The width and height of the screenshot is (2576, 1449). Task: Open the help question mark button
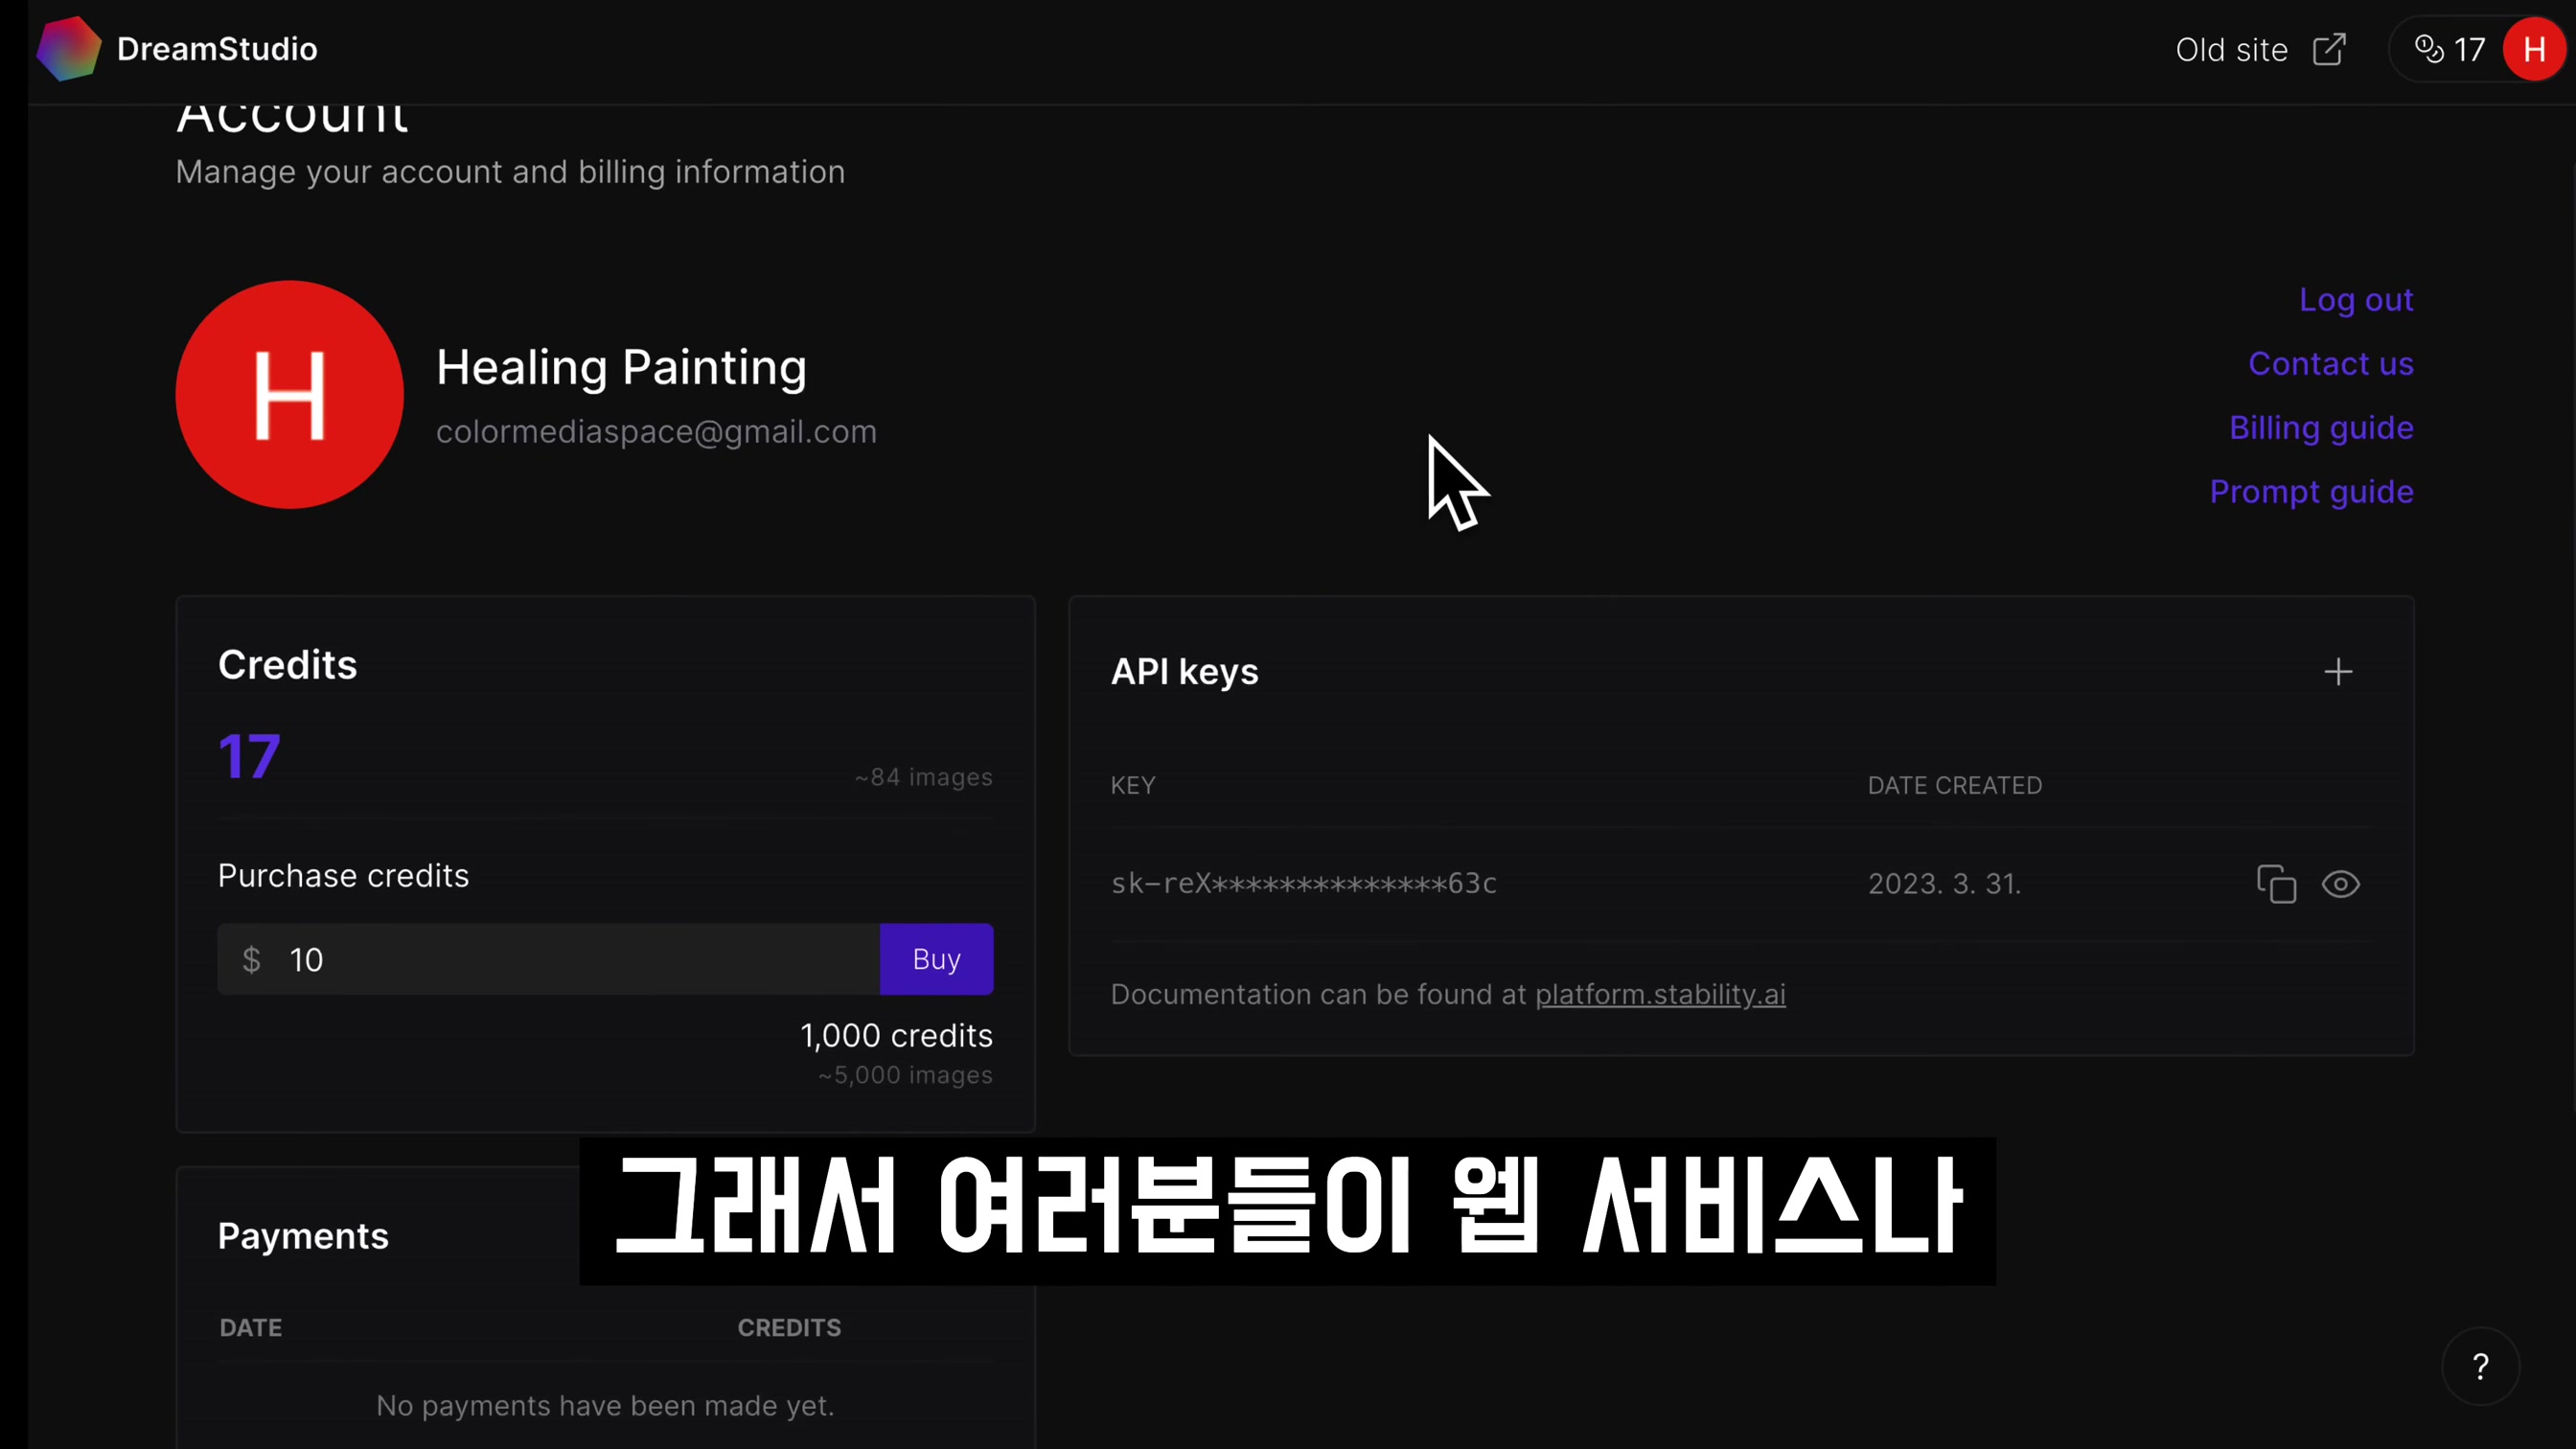click(2480, 1366)
